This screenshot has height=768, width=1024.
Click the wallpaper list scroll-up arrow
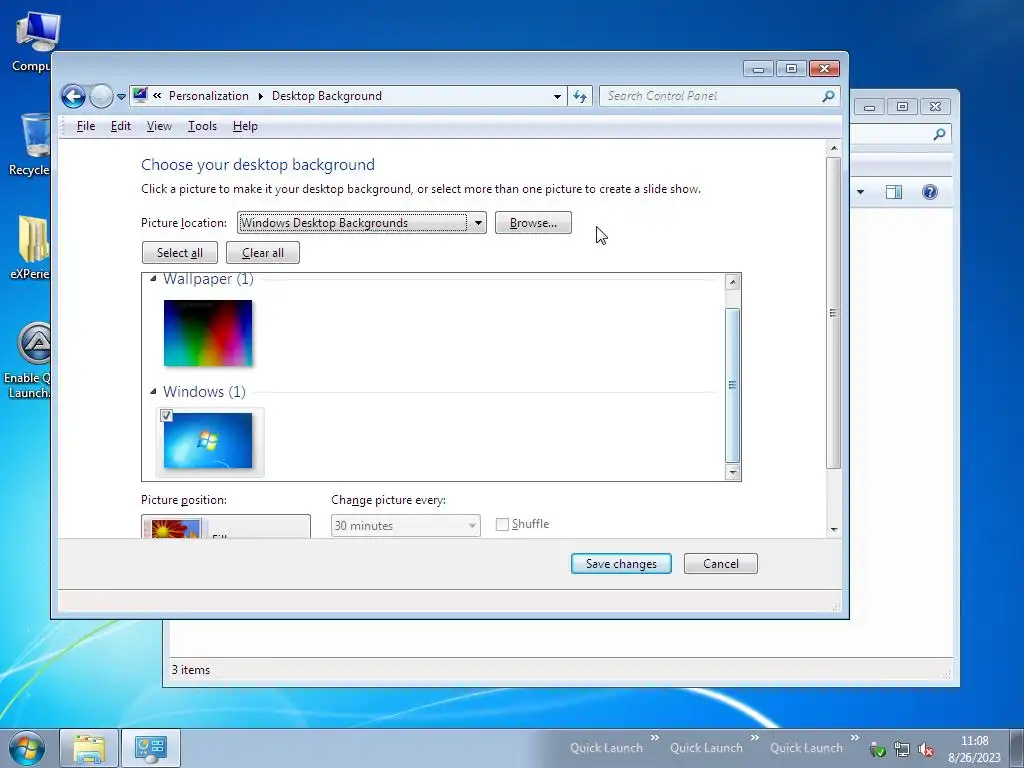click(x=733, y=282)
